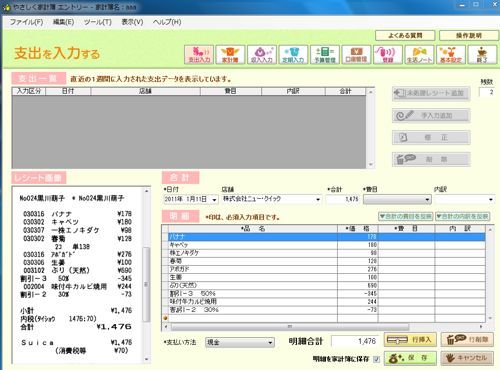Open the 日付 date dropdown

click(x=214, y=200)
